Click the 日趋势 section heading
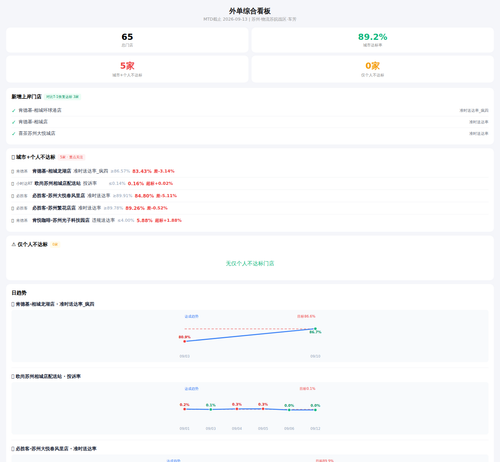Image resolution: width=500 pixels, height=462 pixels. pos(19,293)
